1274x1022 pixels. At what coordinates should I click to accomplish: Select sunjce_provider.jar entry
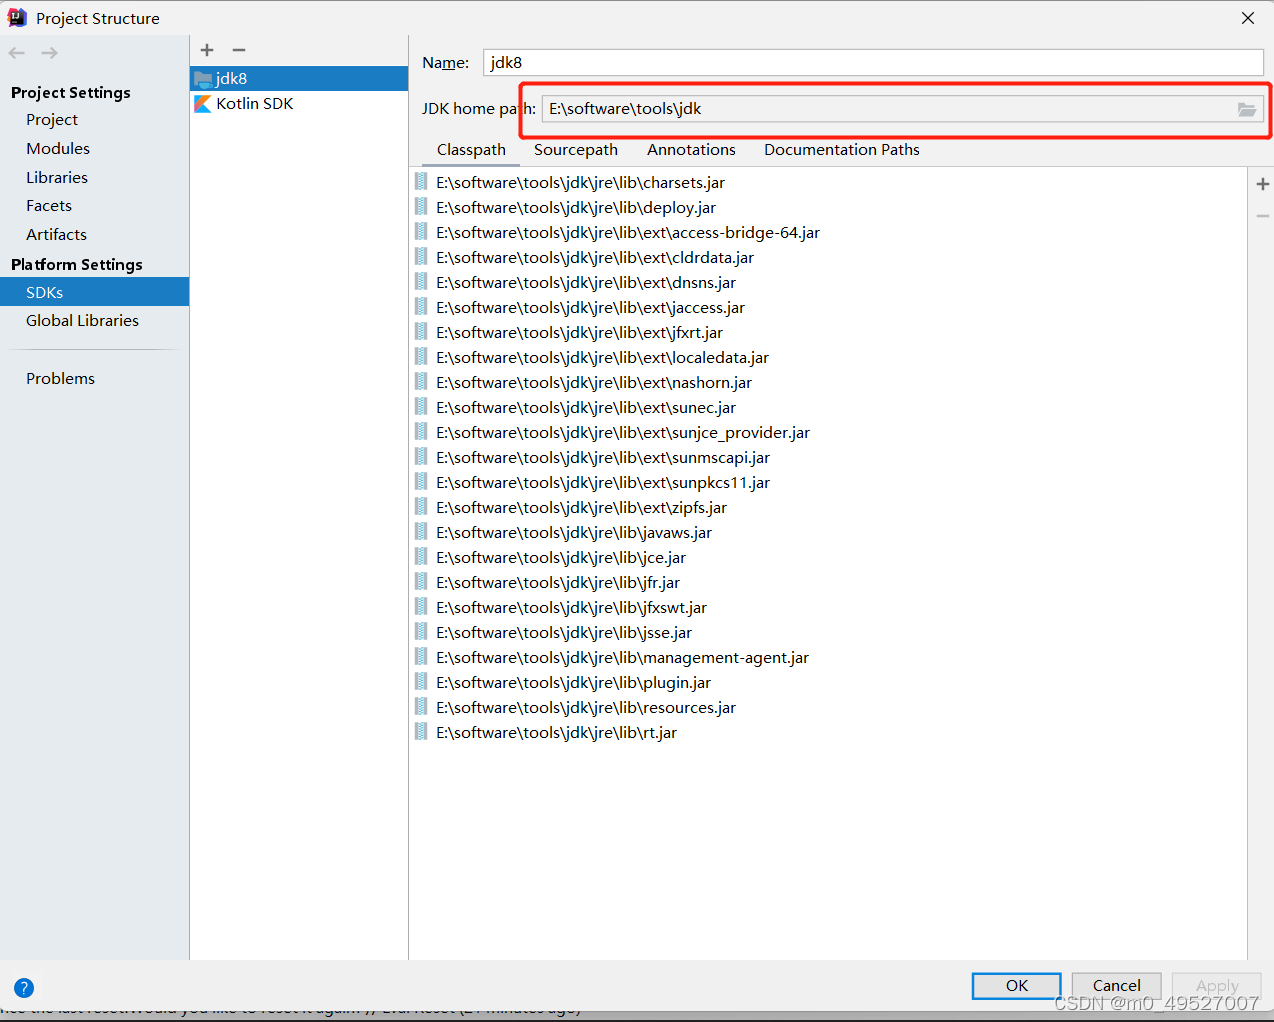click(623, 433)
